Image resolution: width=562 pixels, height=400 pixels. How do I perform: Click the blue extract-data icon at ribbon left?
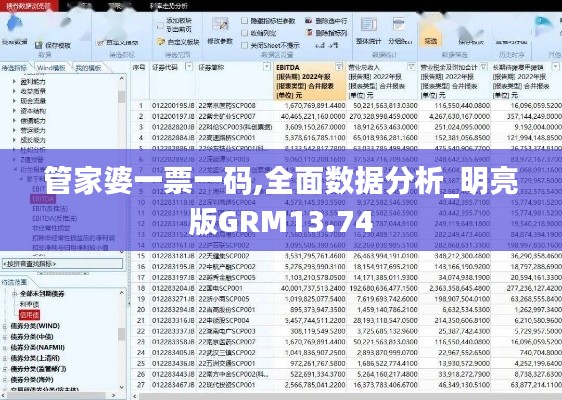pos(14,24)
